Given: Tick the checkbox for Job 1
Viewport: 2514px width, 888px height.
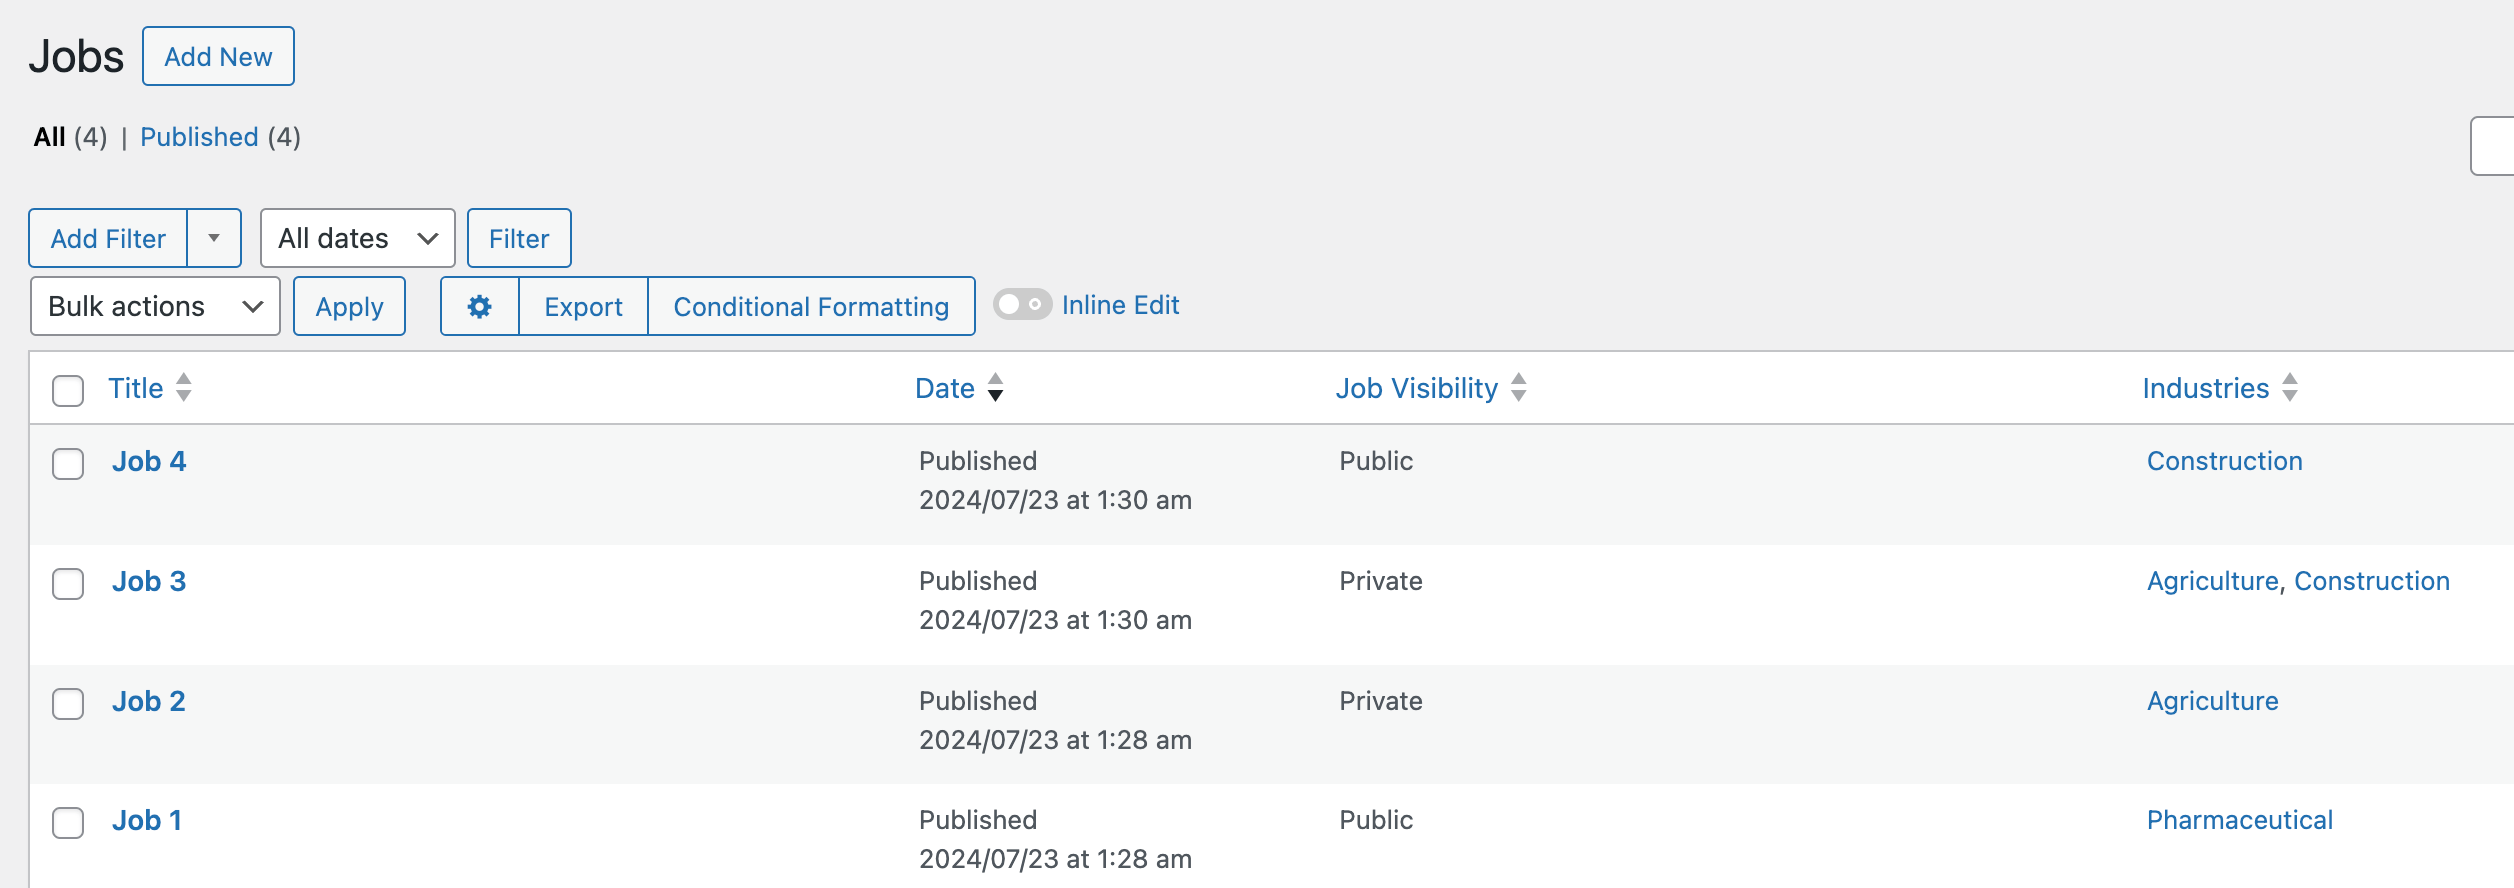Looking at the screenshot, I should pyautogui.click(x=68, y=822).
